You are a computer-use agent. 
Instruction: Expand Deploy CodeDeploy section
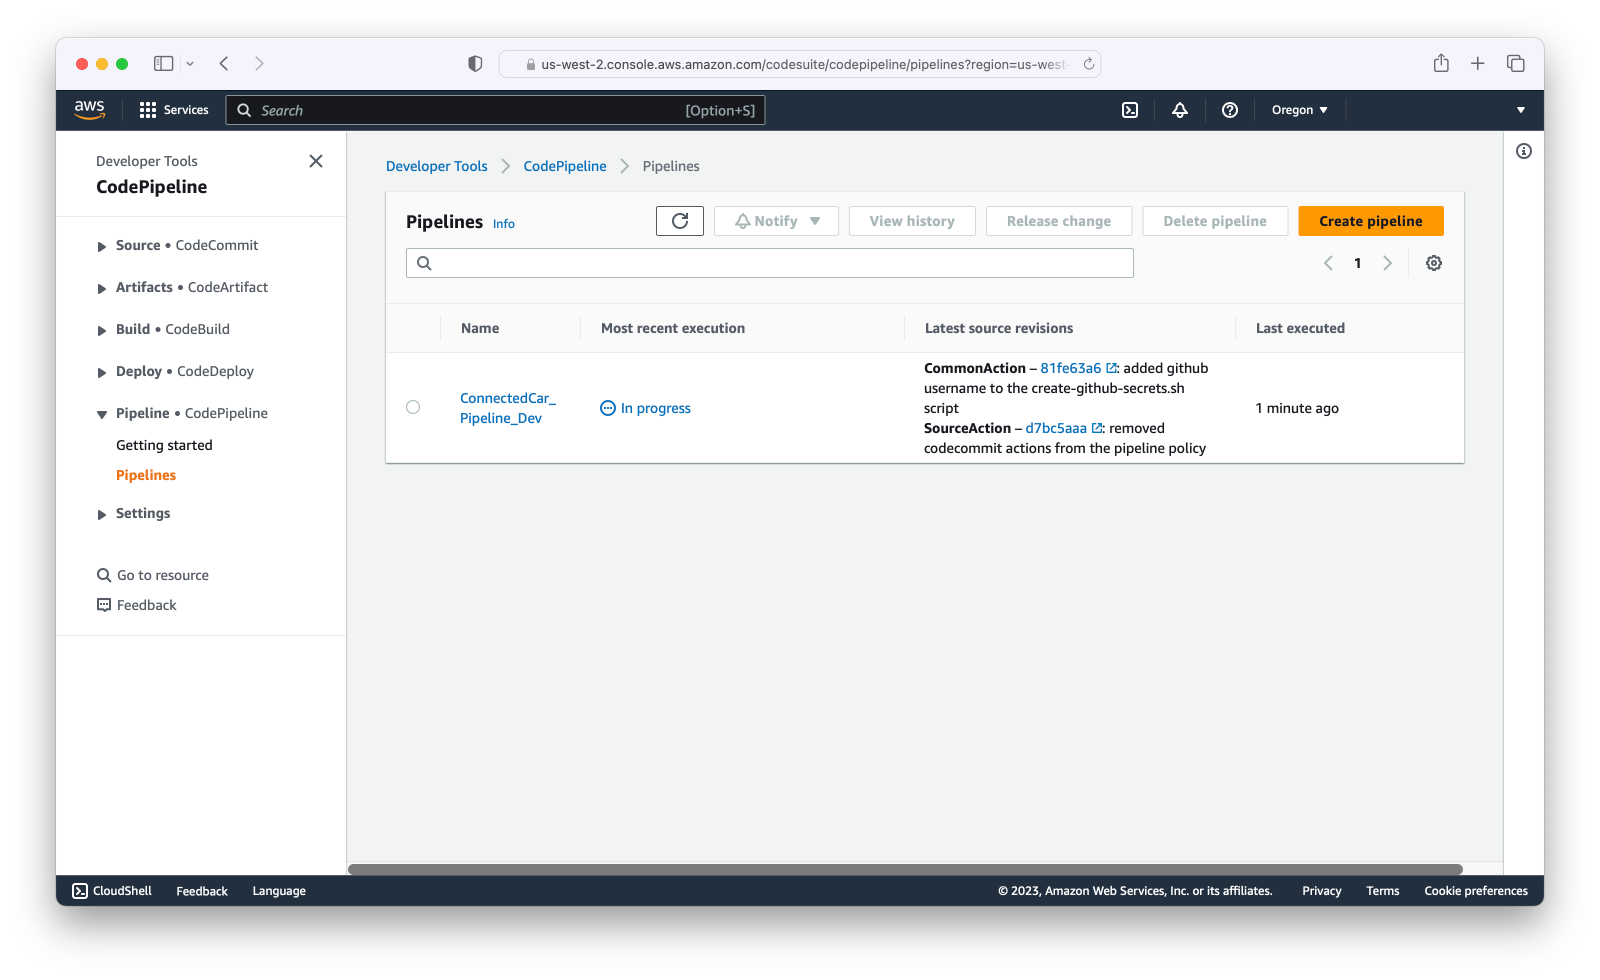[x=102, y=372]
